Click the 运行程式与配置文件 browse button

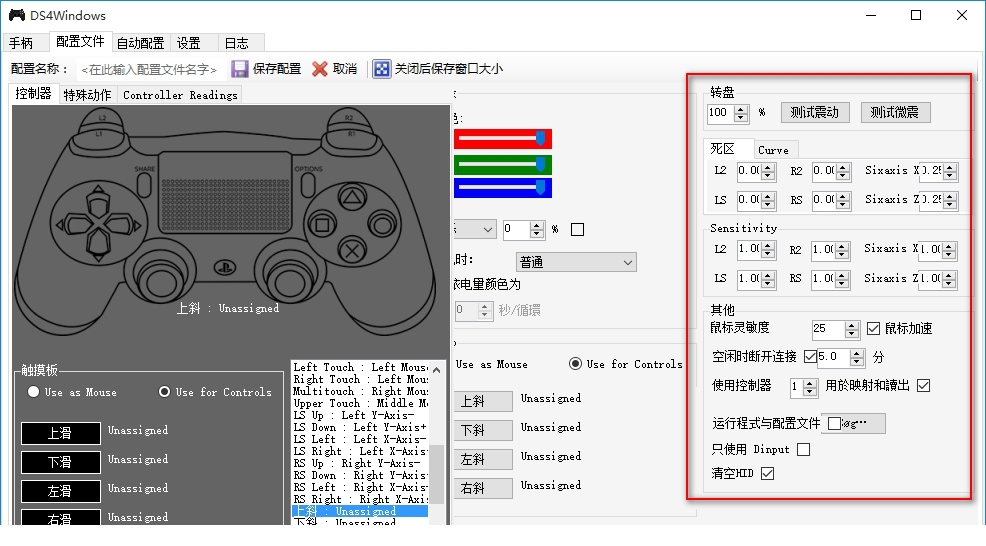pos(855,423)
